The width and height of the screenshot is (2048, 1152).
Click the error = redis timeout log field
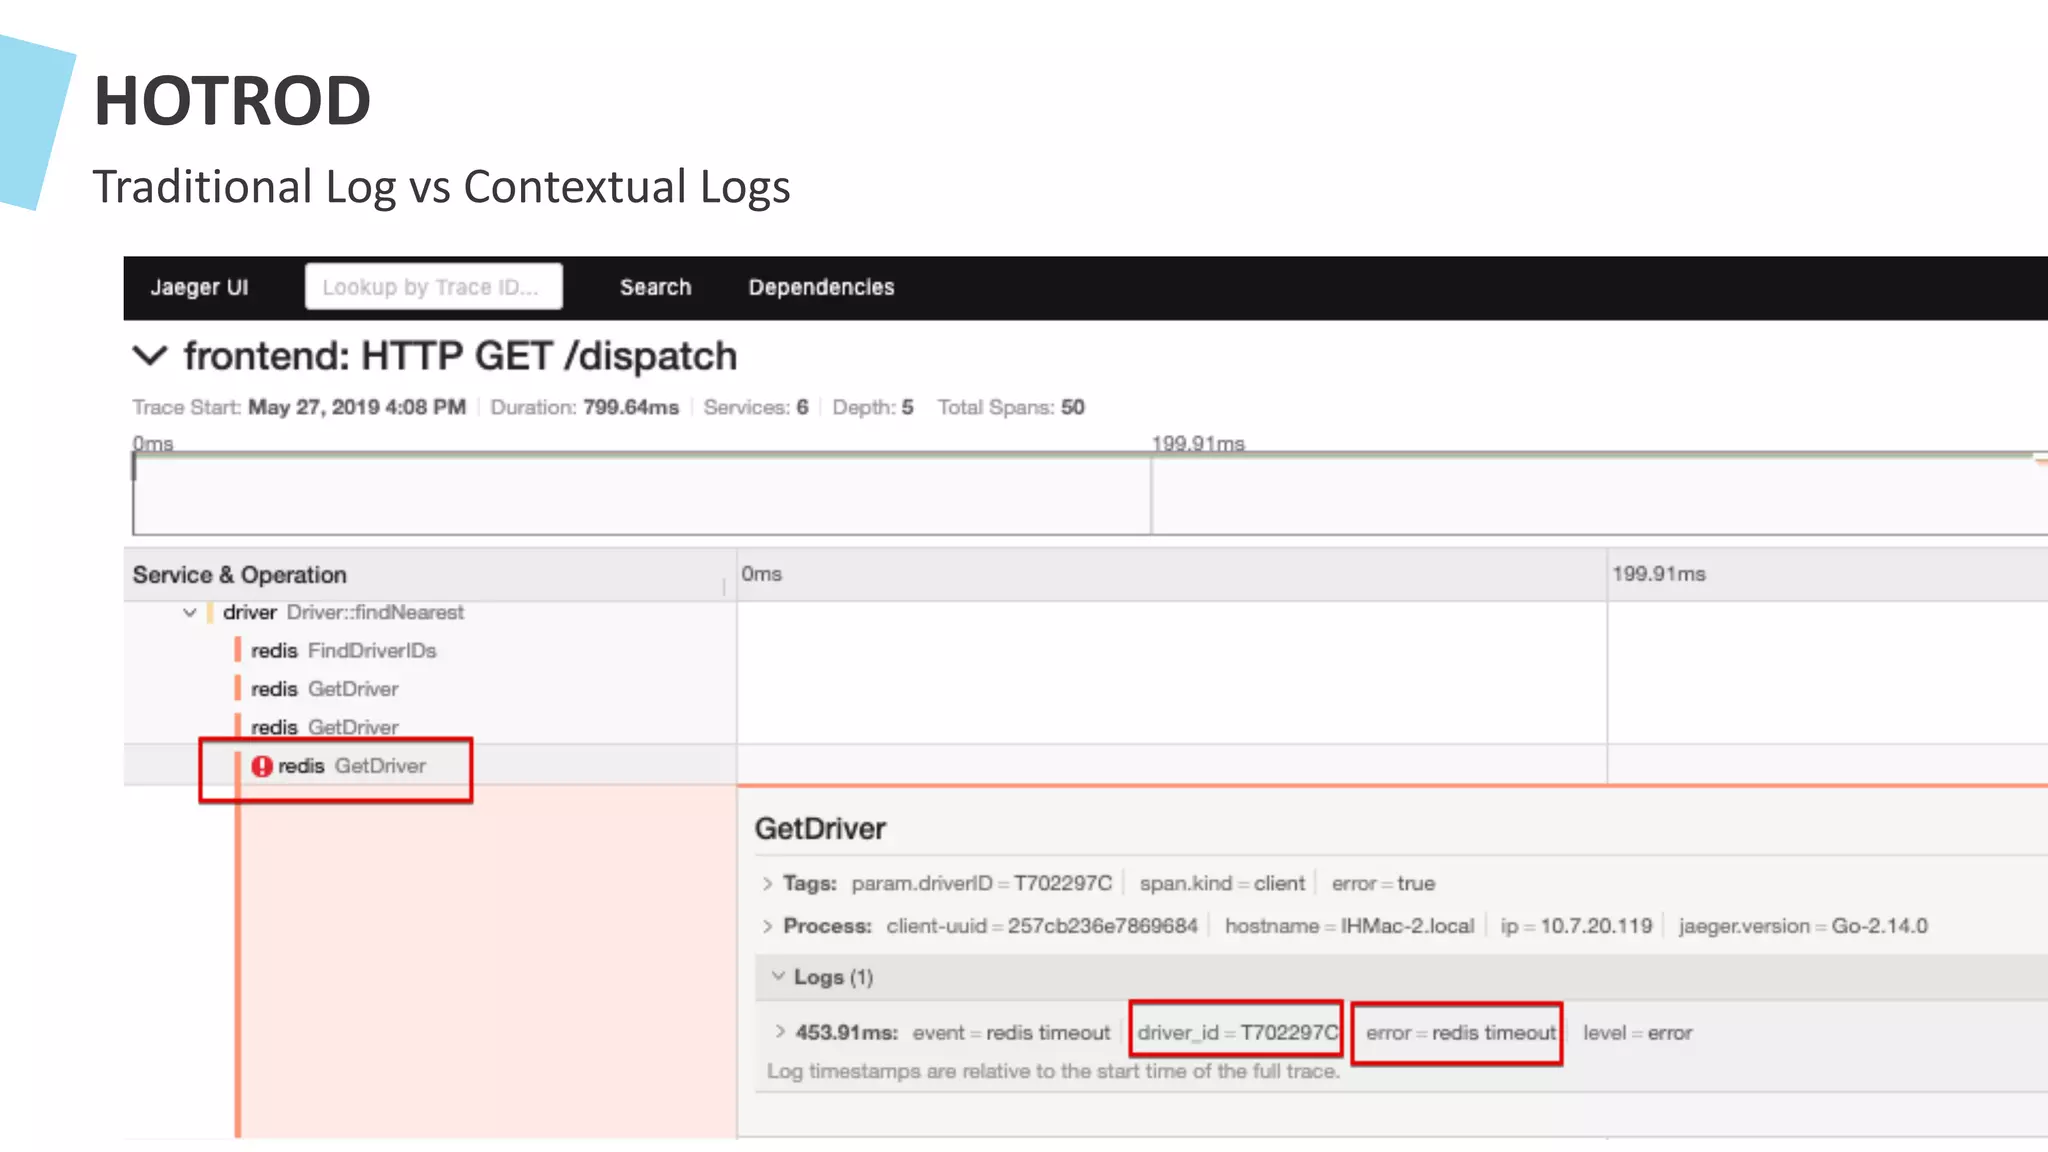1461,1033
